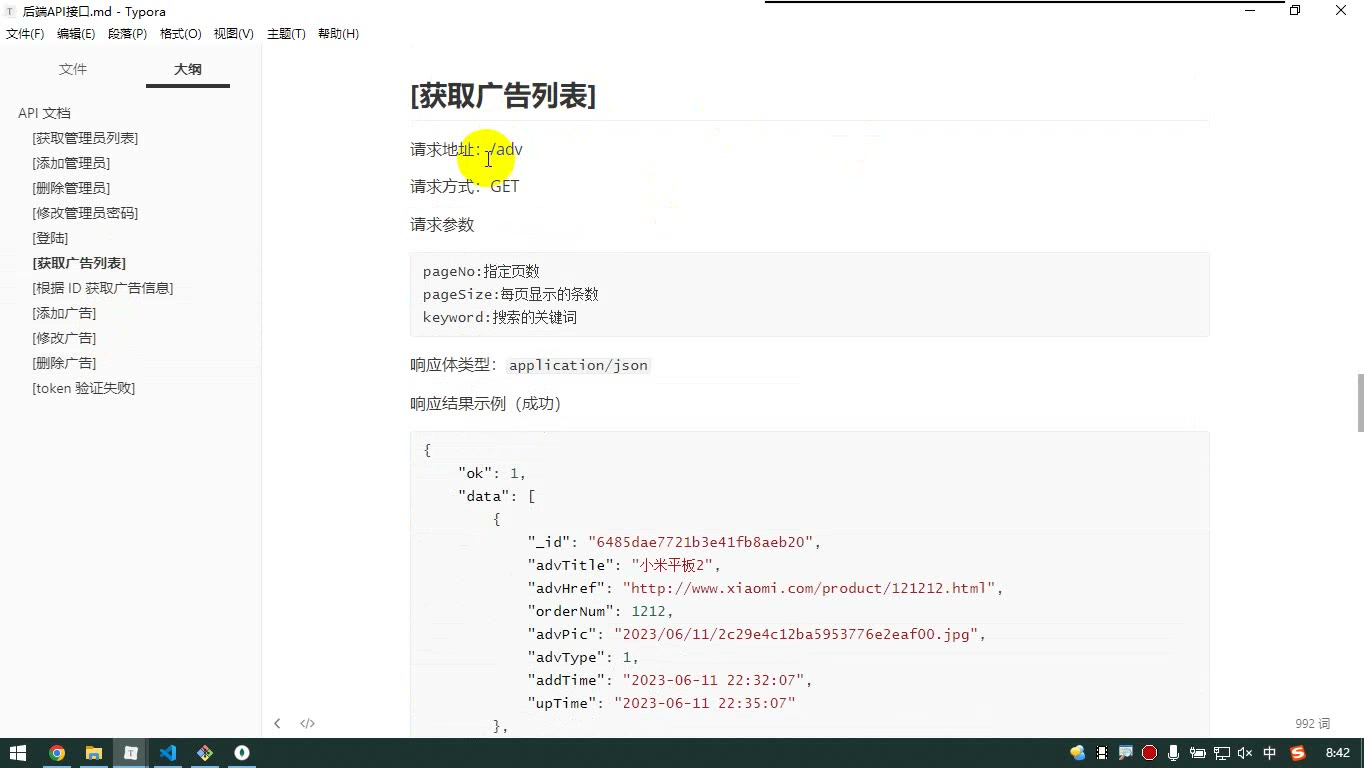Screen dimensions: 1364x768
Task: Jump to [删除广告] outline entry
Action: (64, 363)
